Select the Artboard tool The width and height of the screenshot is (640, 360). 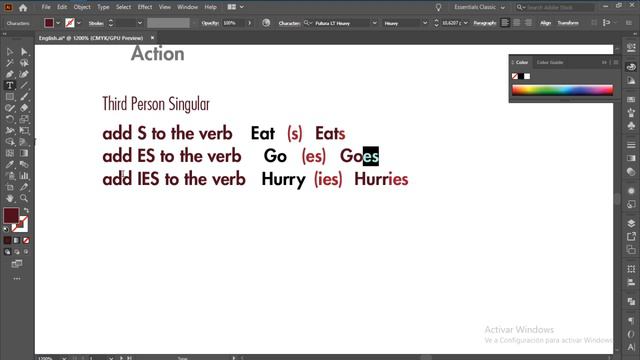coord(10,187)
